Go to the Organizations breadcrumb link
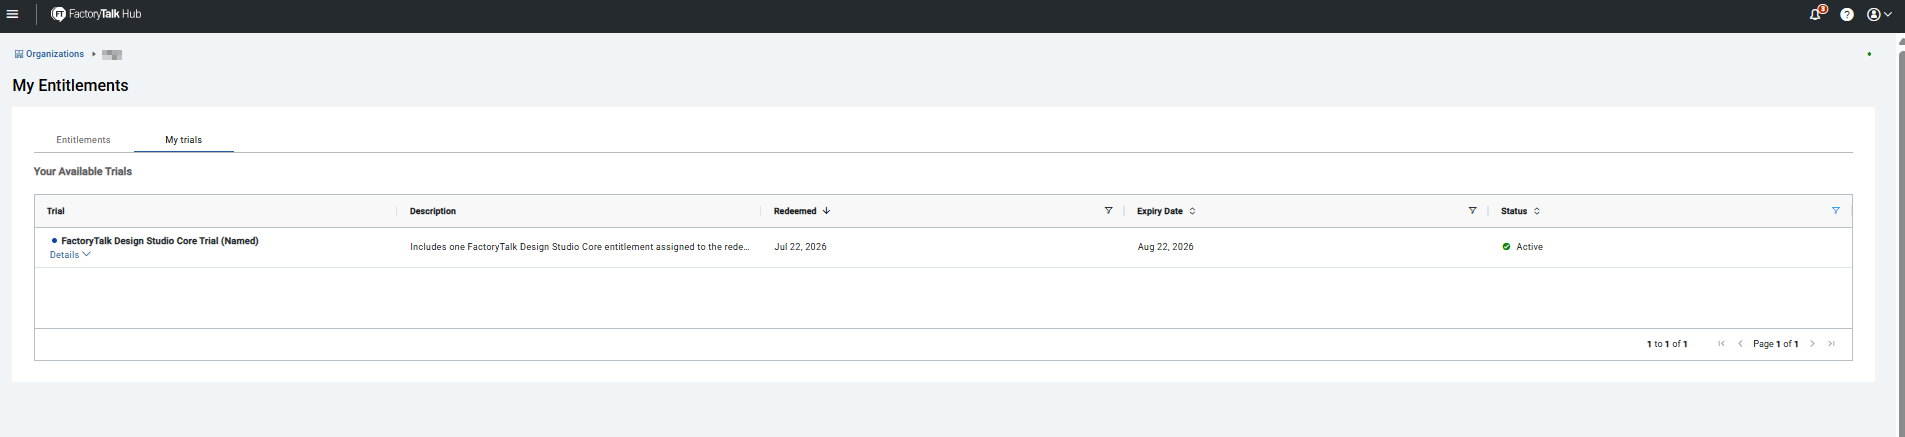The height and width of the screenshot is (437, 1905). [x=49, y=54]
